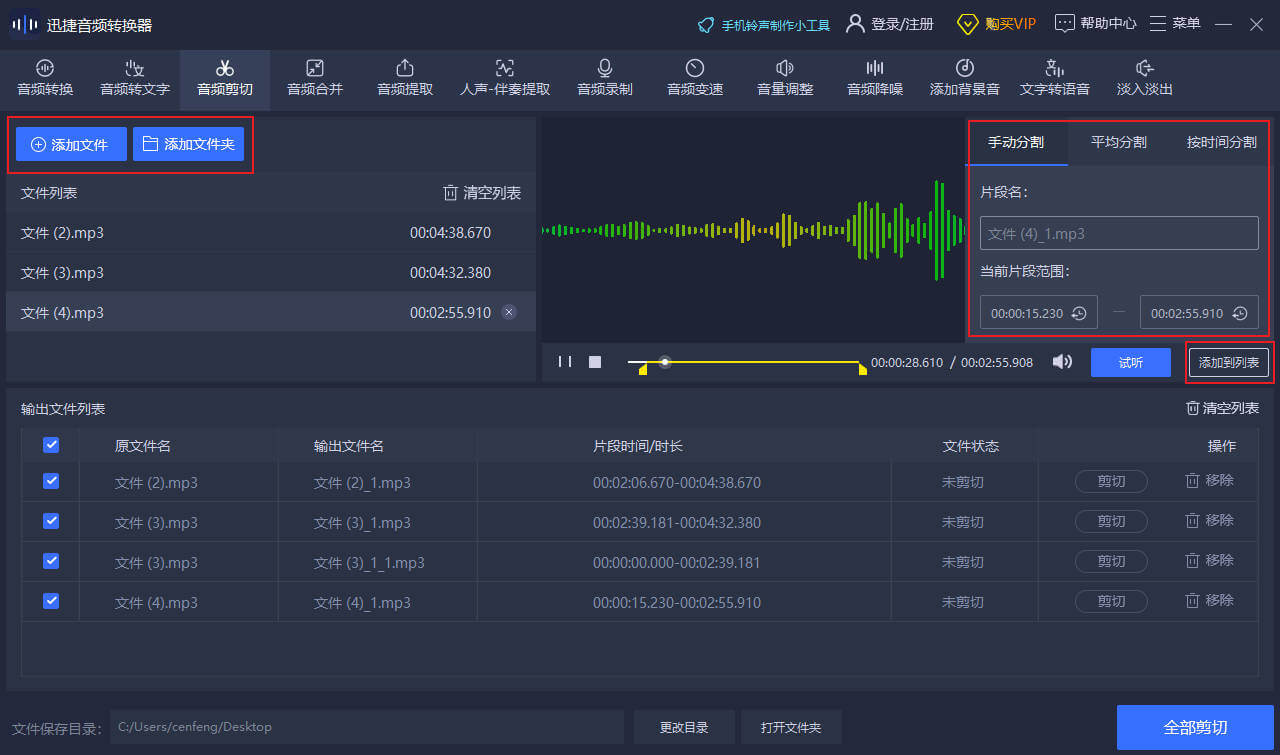
Task: Open the 音频录制 recording tool
Action: coord(605,78)
